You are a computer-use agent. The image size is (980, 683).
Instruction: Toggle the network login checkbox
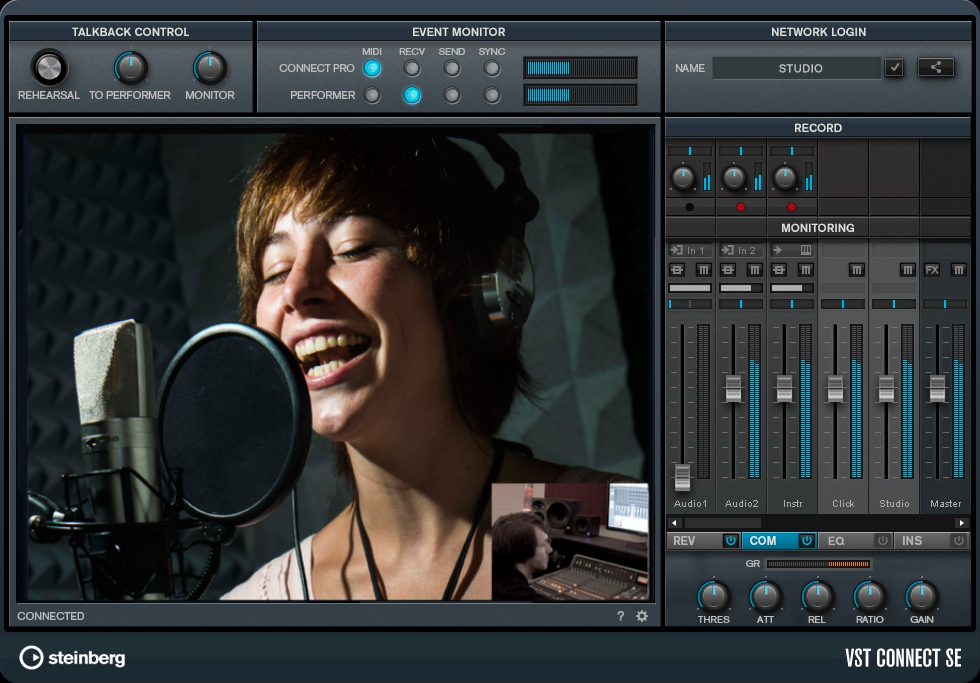895,68
